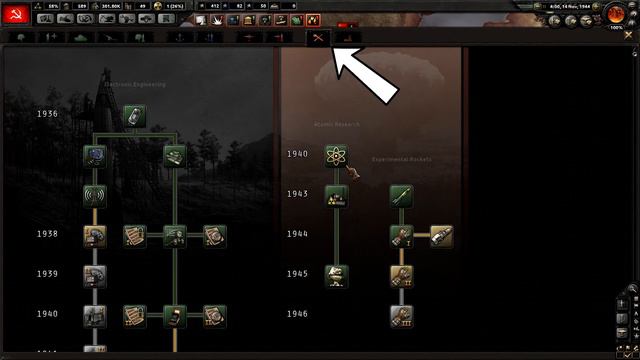Select the 1943 Experimental Rockets technology
This screenshot has width=640, height=360.
click(401, 196)
